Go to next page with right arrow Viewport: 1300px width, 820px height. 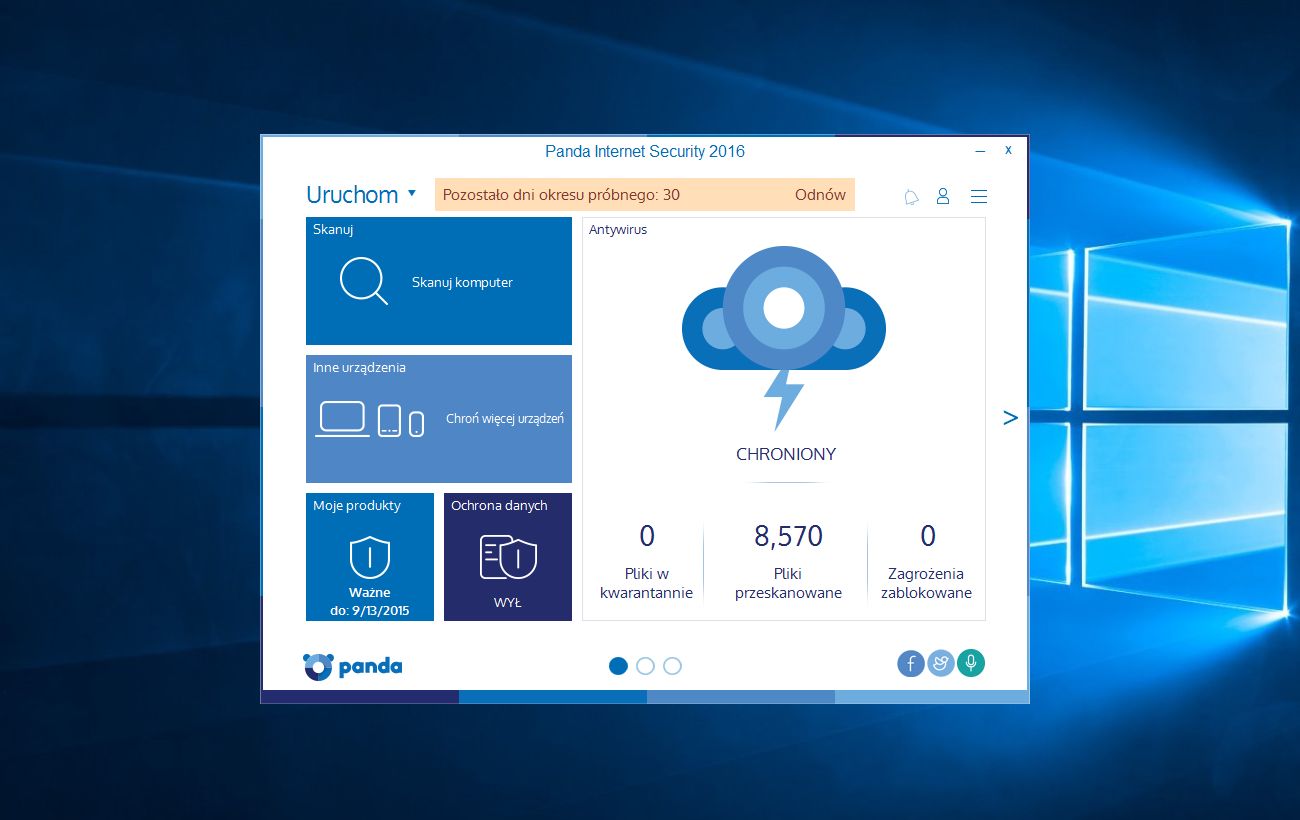(1010, 418)
